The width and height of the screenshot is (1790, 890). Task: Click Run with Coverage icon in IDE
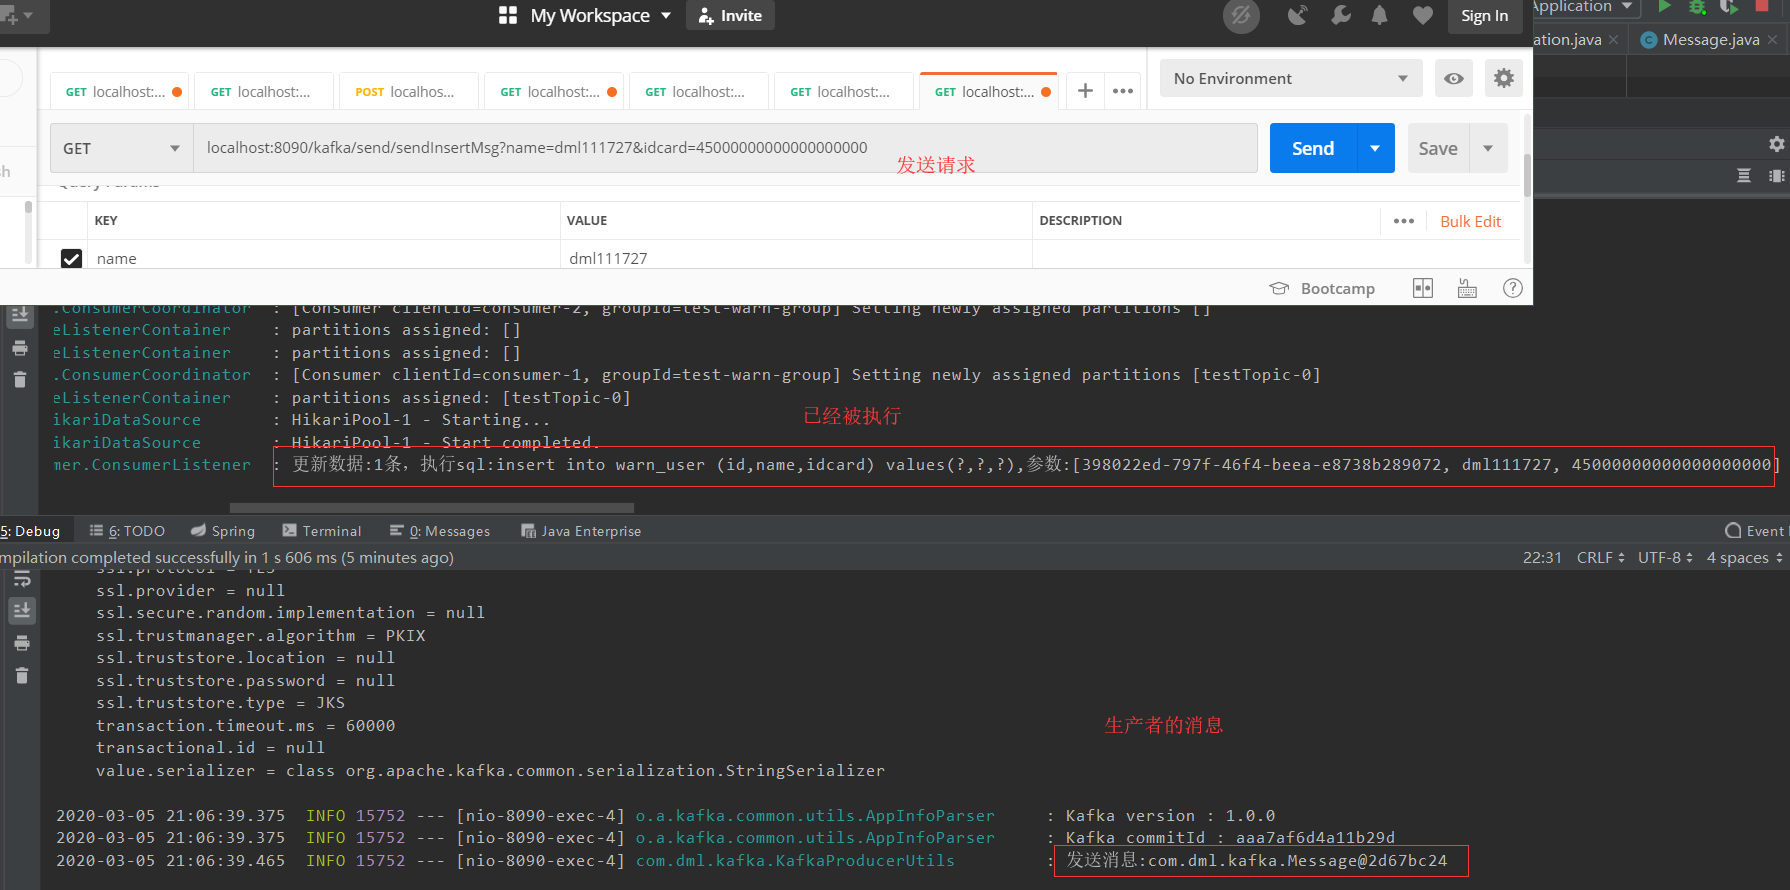point(1729,7)
